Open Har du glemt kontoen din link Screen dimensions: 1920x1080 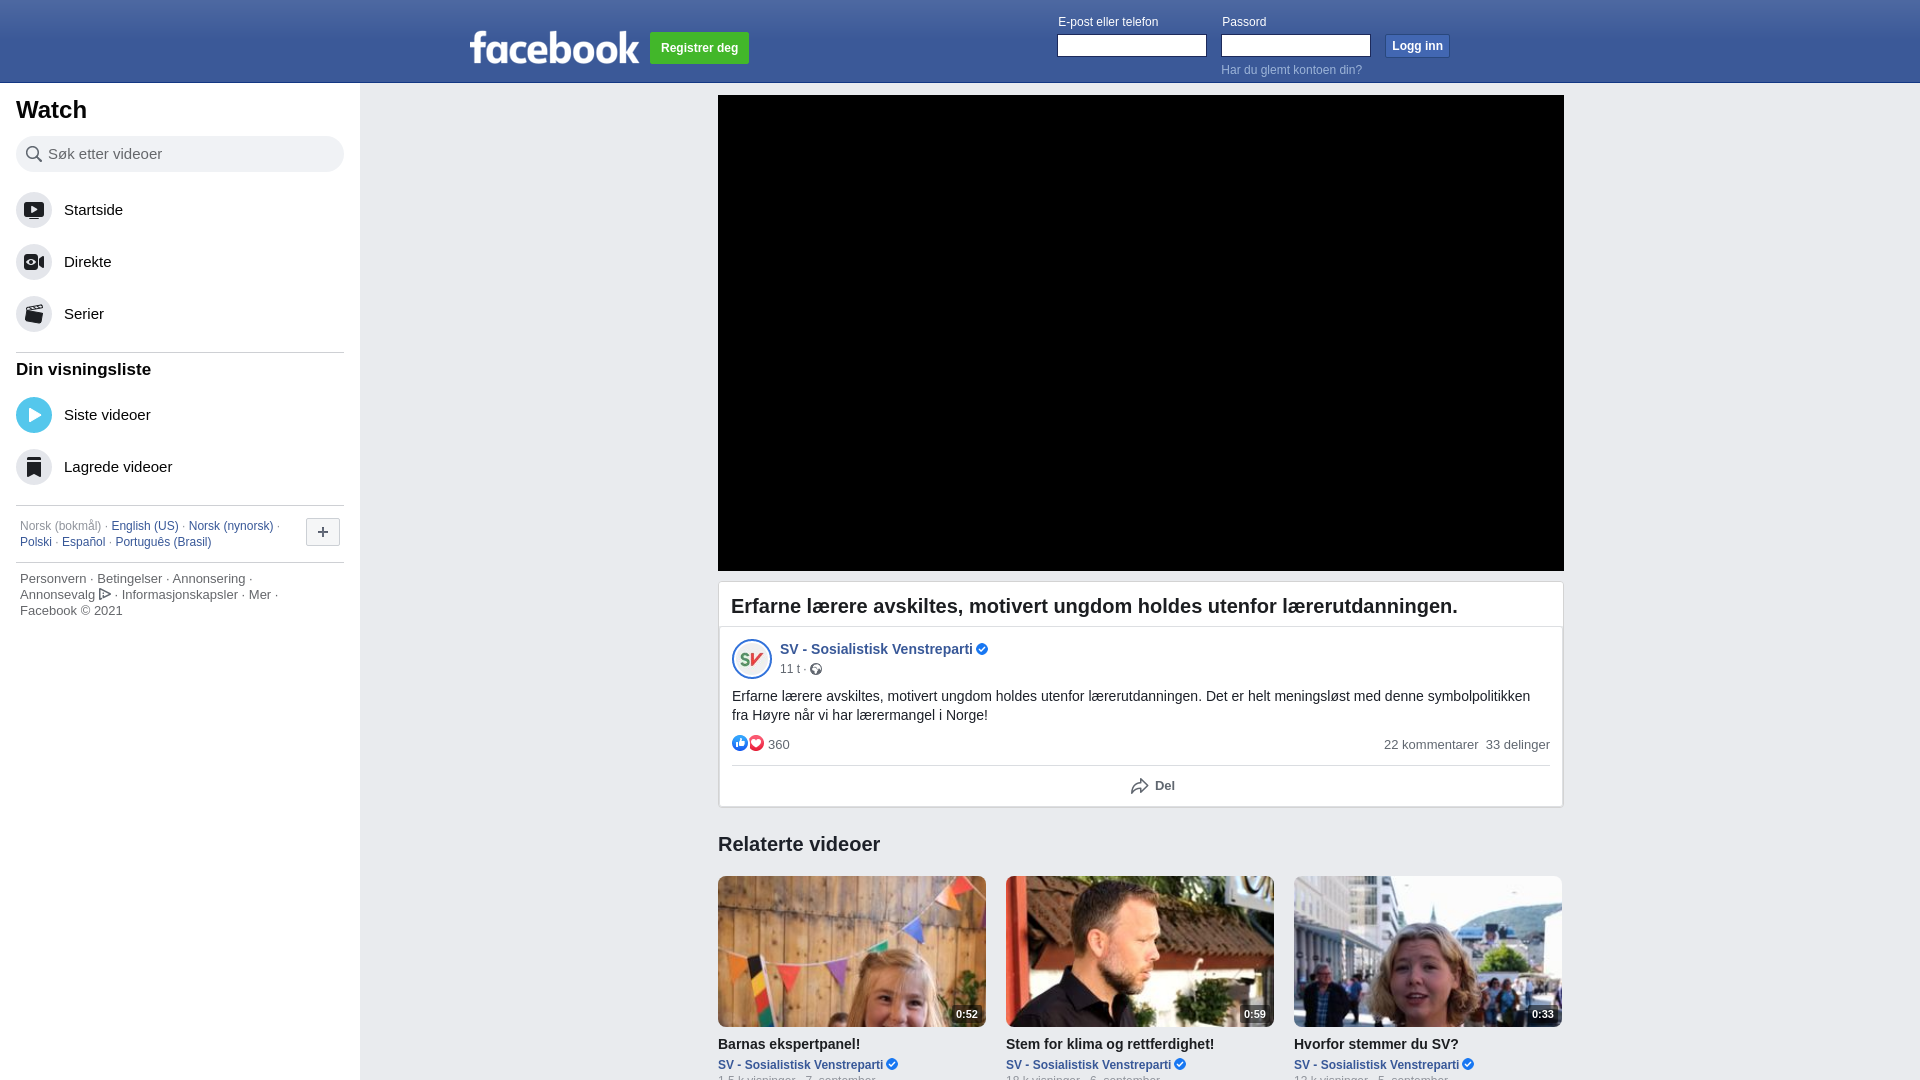pyautogui.click(x=1291, y=70)
